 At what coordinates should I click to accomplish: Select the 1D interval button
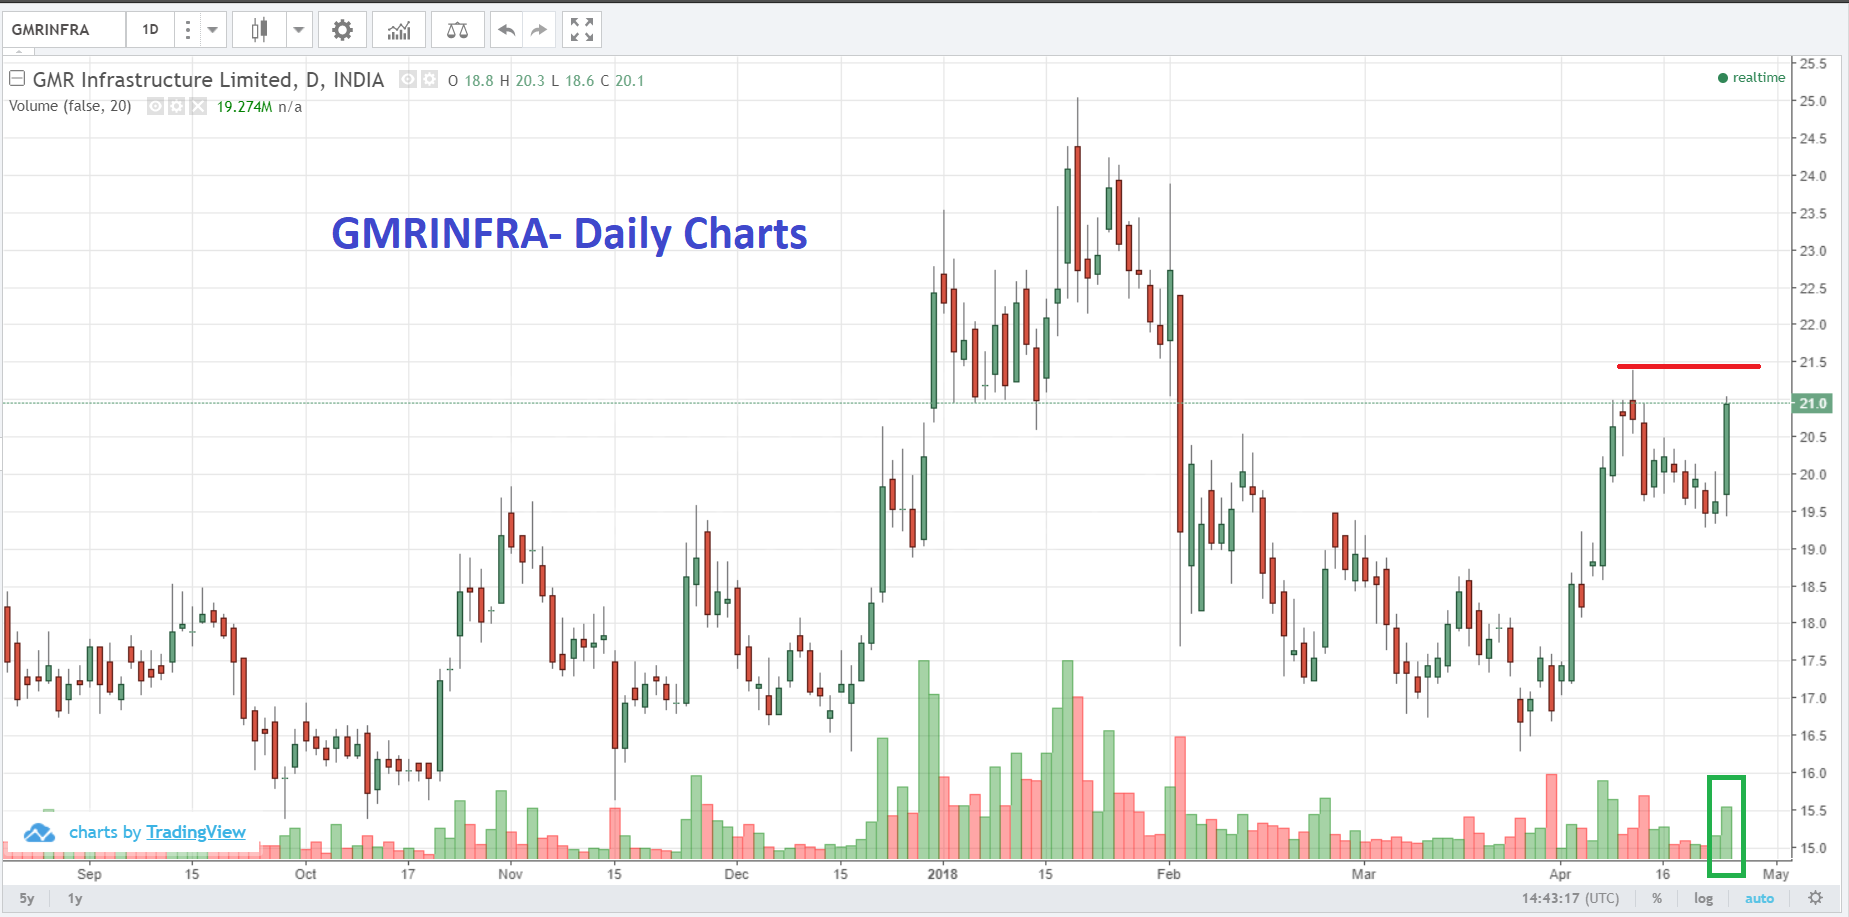(150, 30)
